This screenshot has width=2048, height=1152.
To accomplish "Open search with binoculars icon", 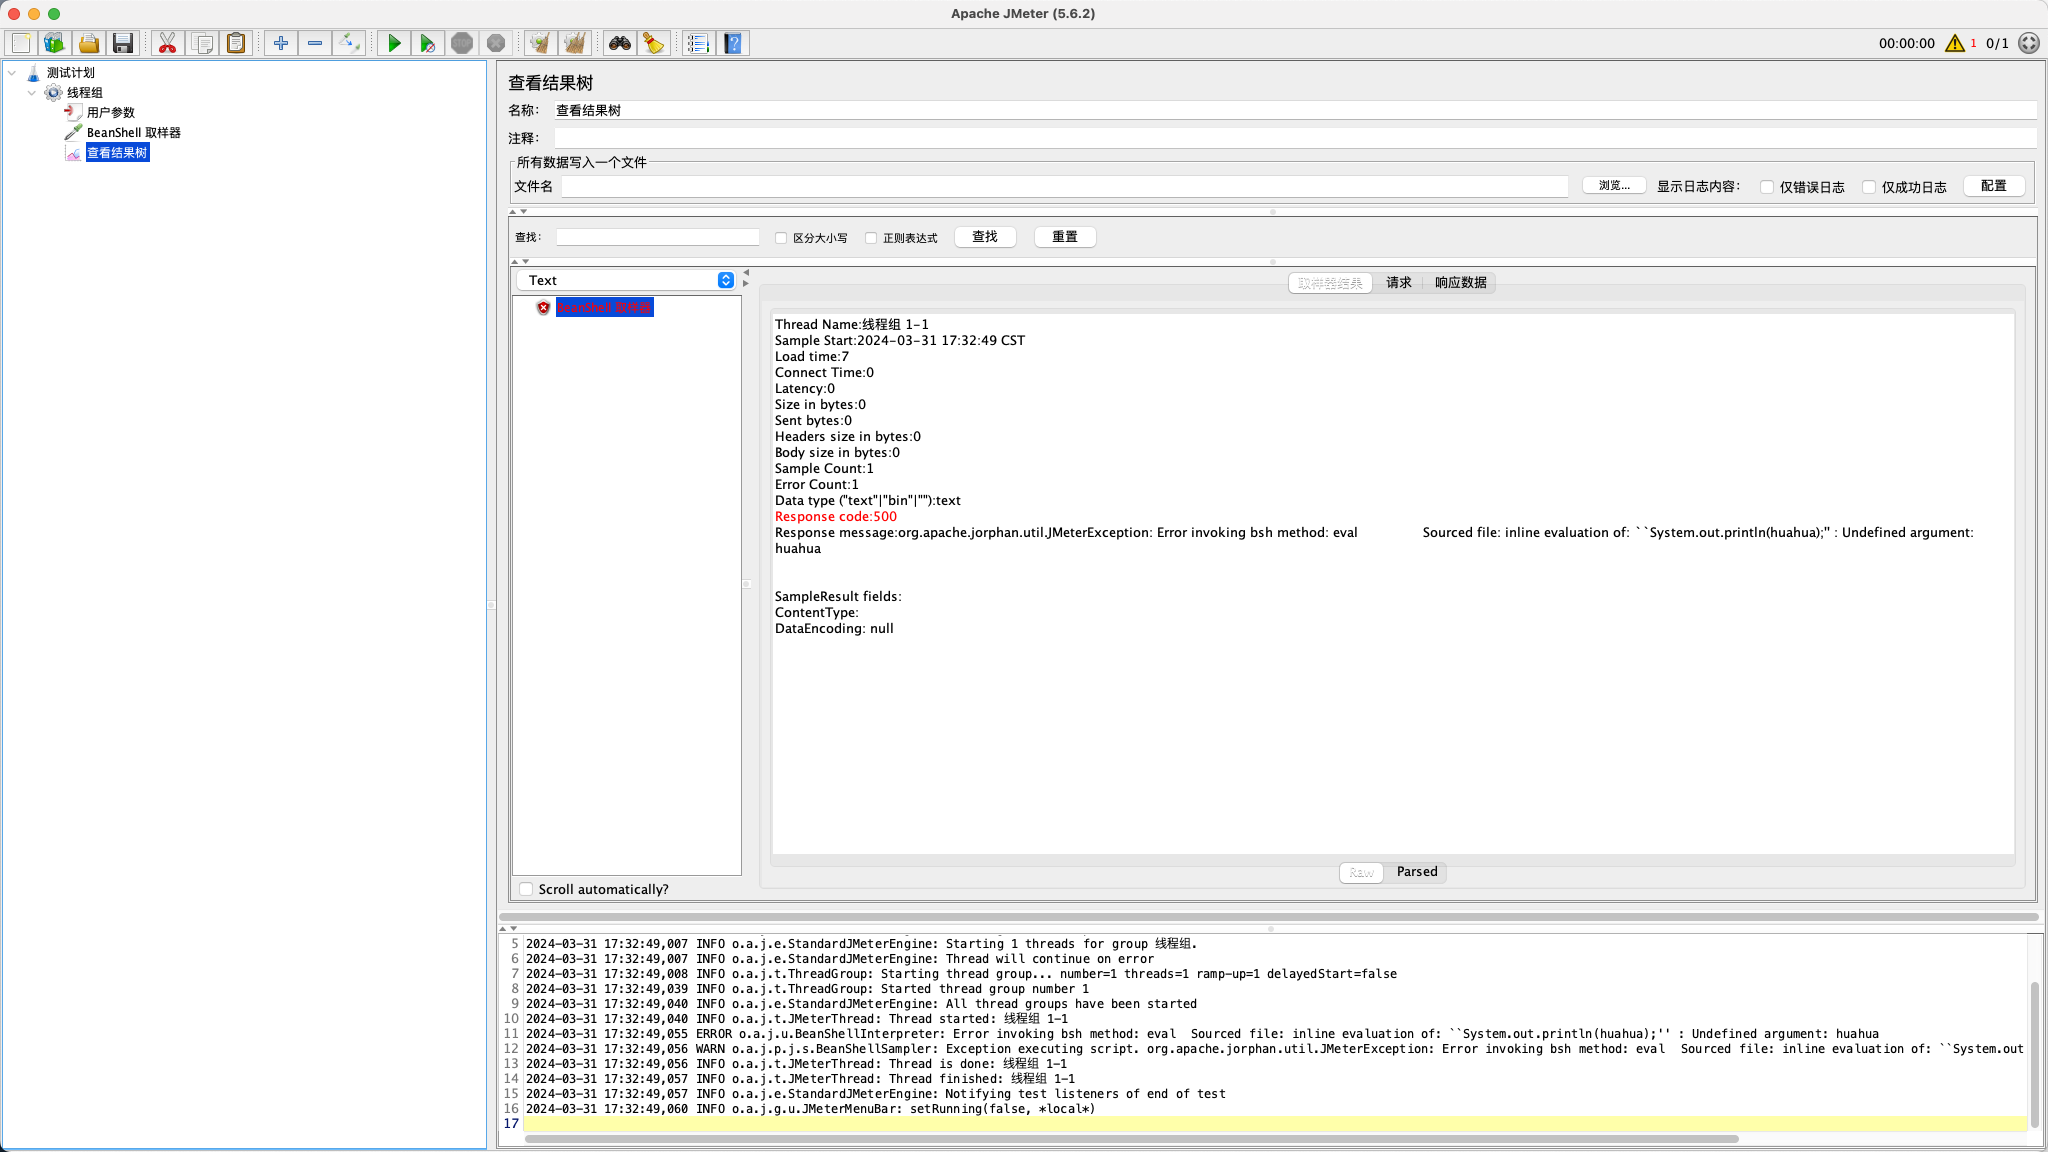I will pyautogui.click(x=620, y=43).
